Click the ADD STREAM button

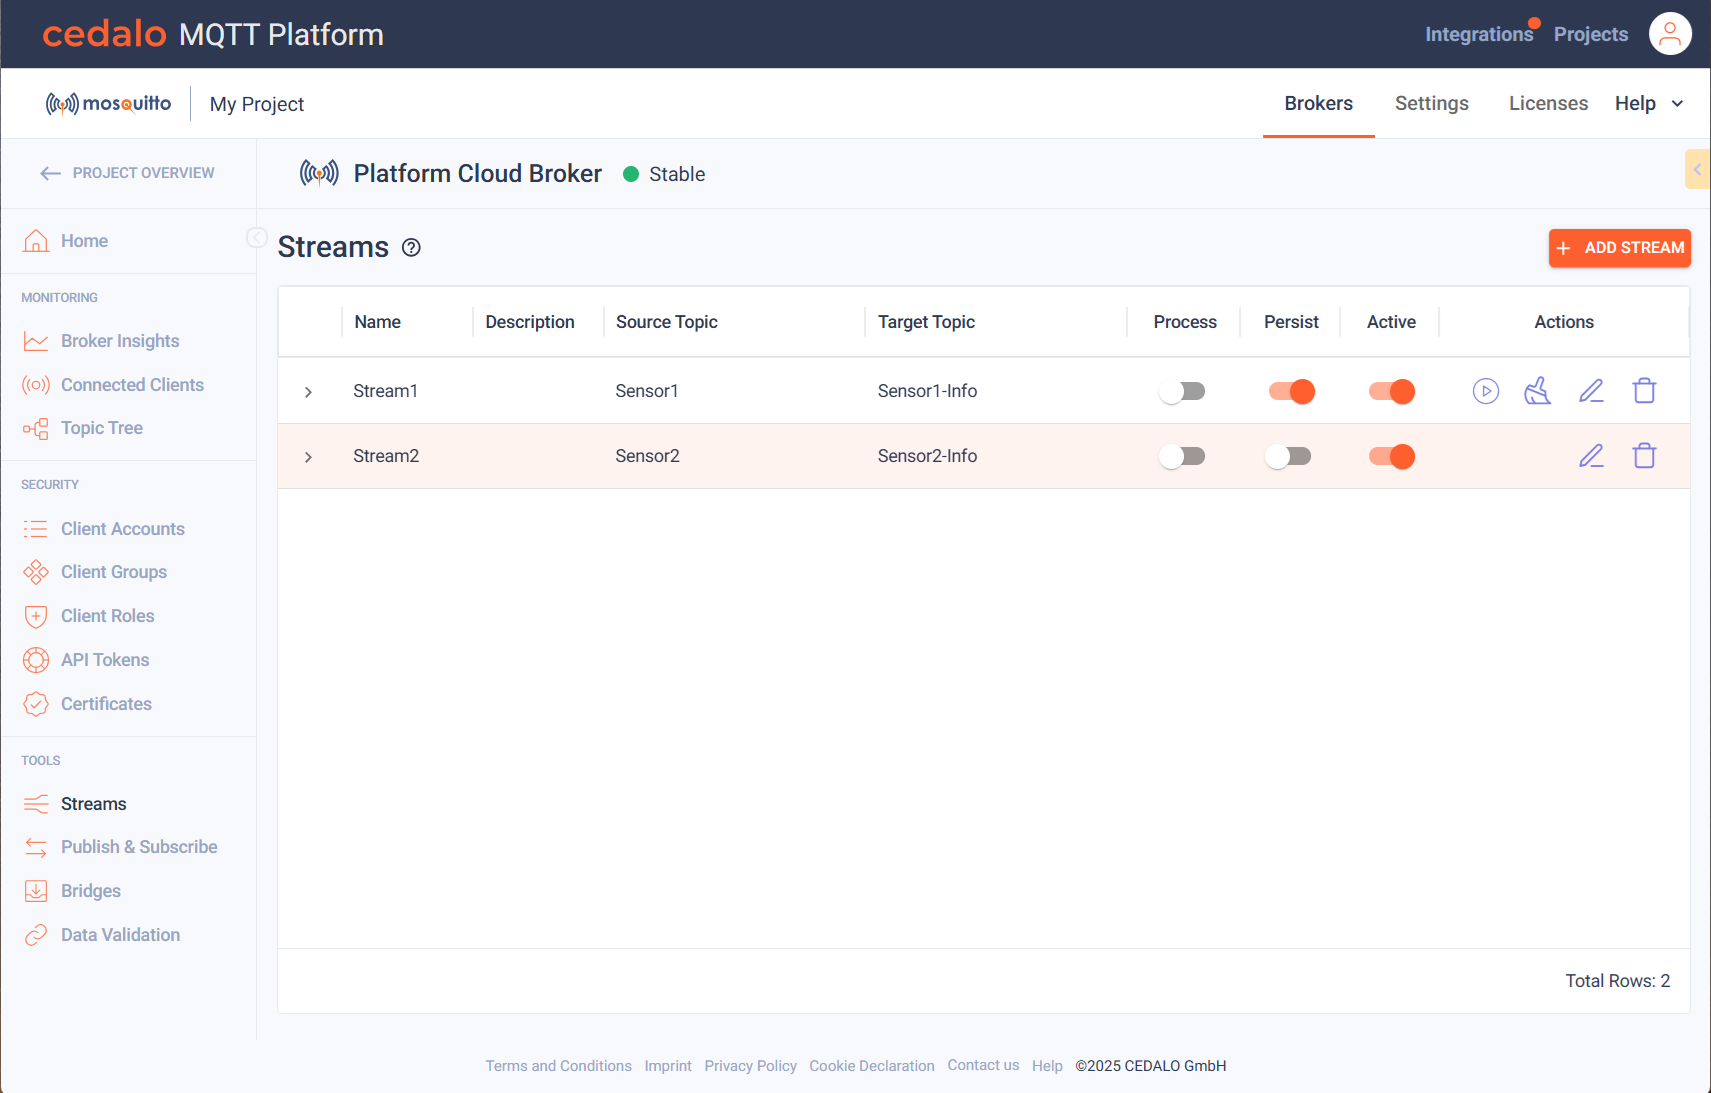1619,248
